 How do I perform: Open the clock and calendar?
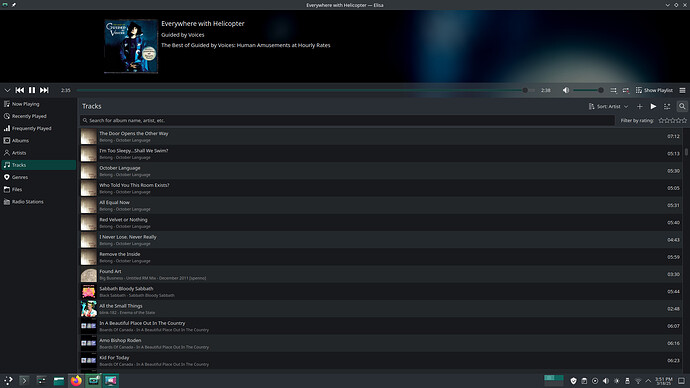coord(663,381)
